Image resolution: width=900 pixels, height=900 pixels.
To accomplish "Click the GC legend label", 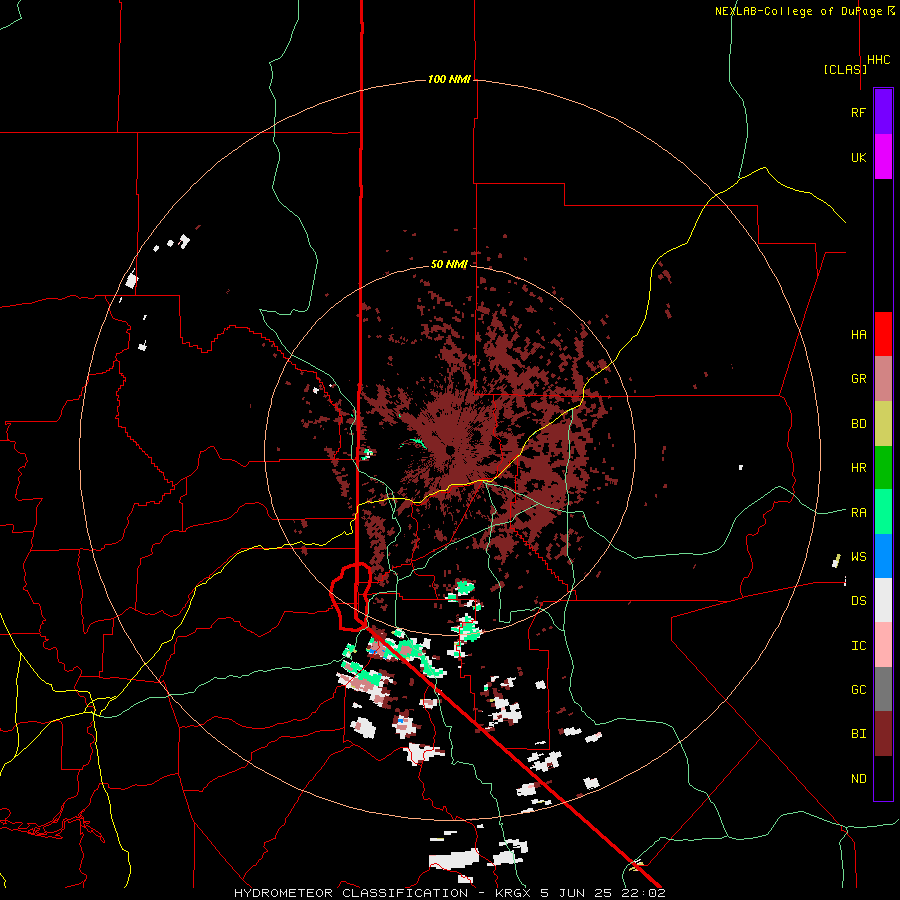I will 858,690.
